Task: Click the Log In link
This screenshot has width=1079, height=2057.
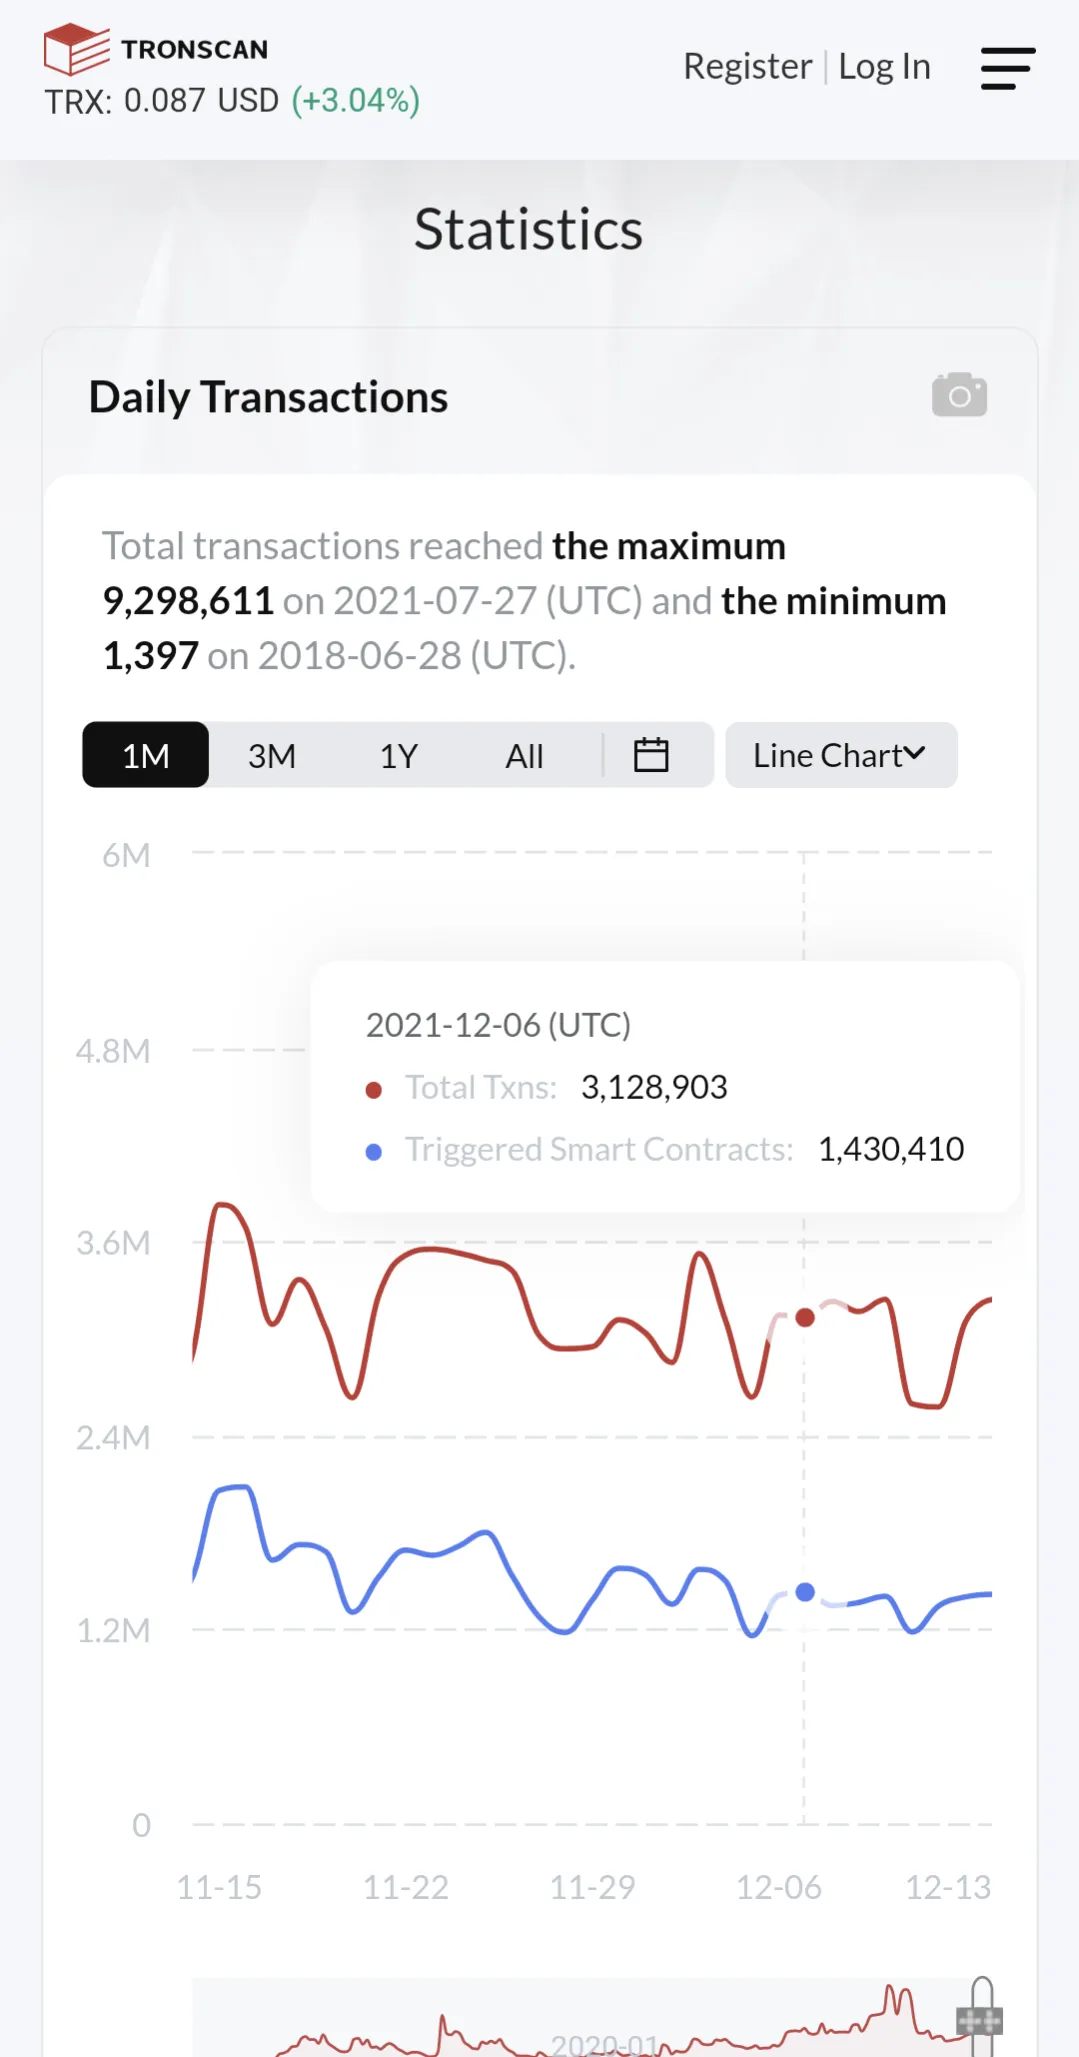Action: point(884,66)
